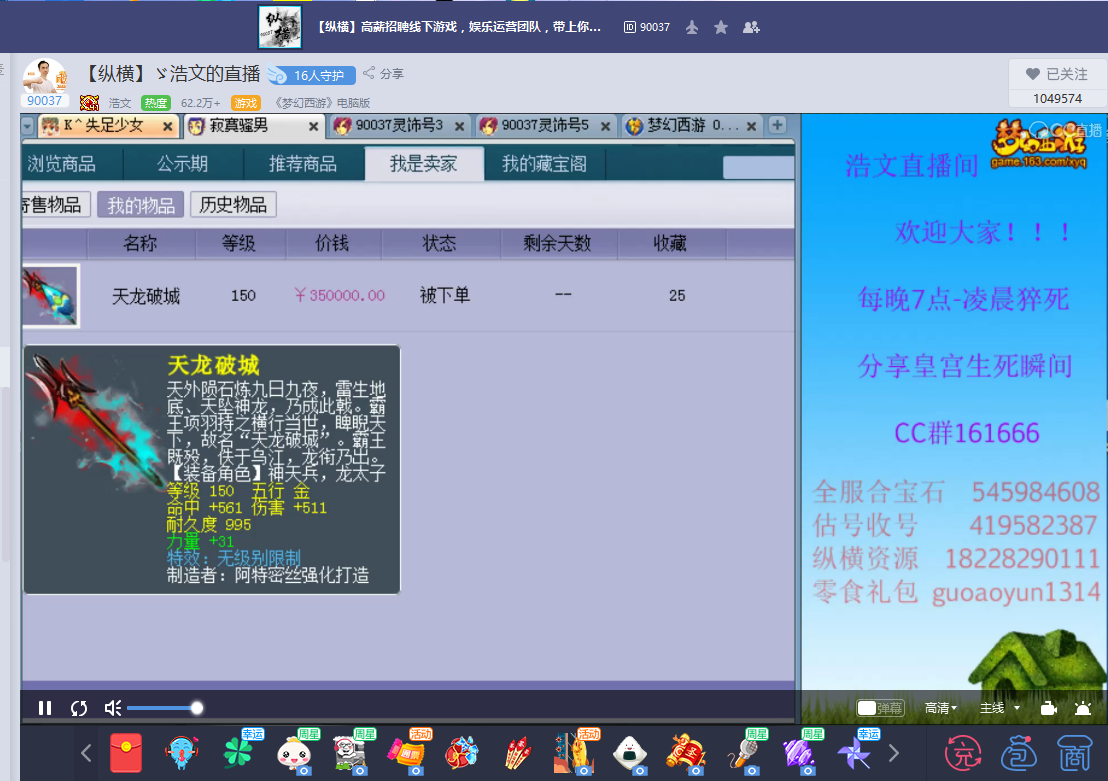1108x781 pixels.
Task: Switch to 公示期 tab
Action: [x=183, y=164]
